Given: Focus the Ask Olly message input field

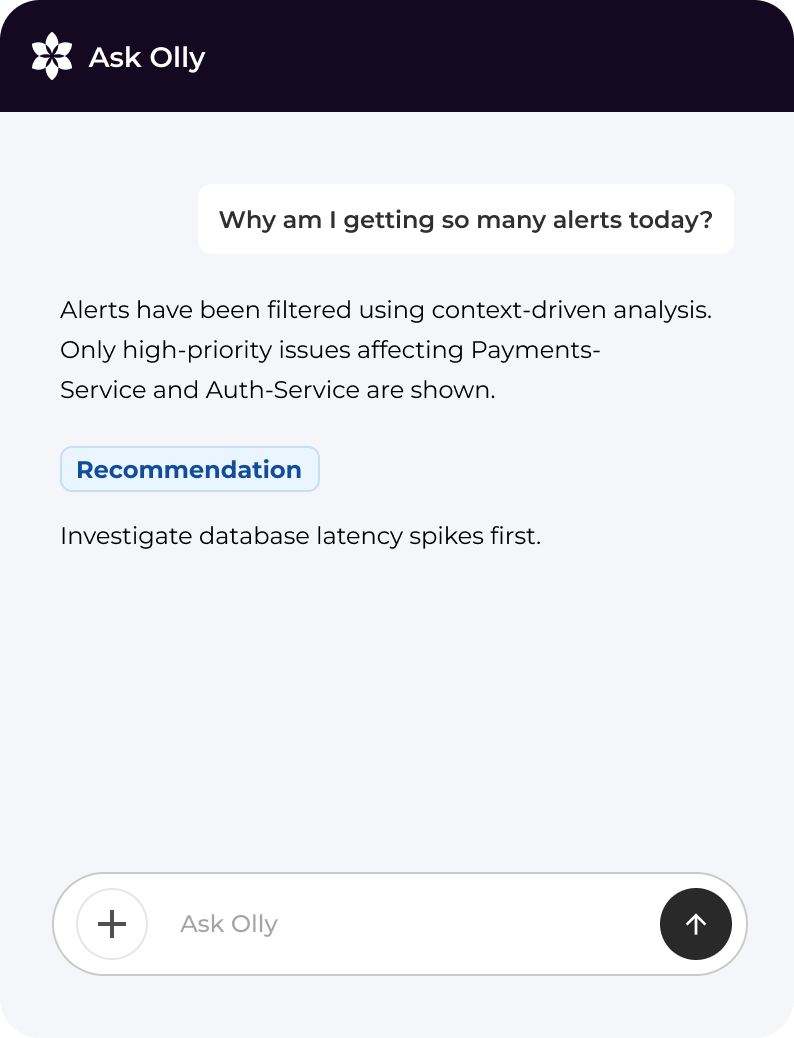Looking at the screenshot, I should [400, 924].
